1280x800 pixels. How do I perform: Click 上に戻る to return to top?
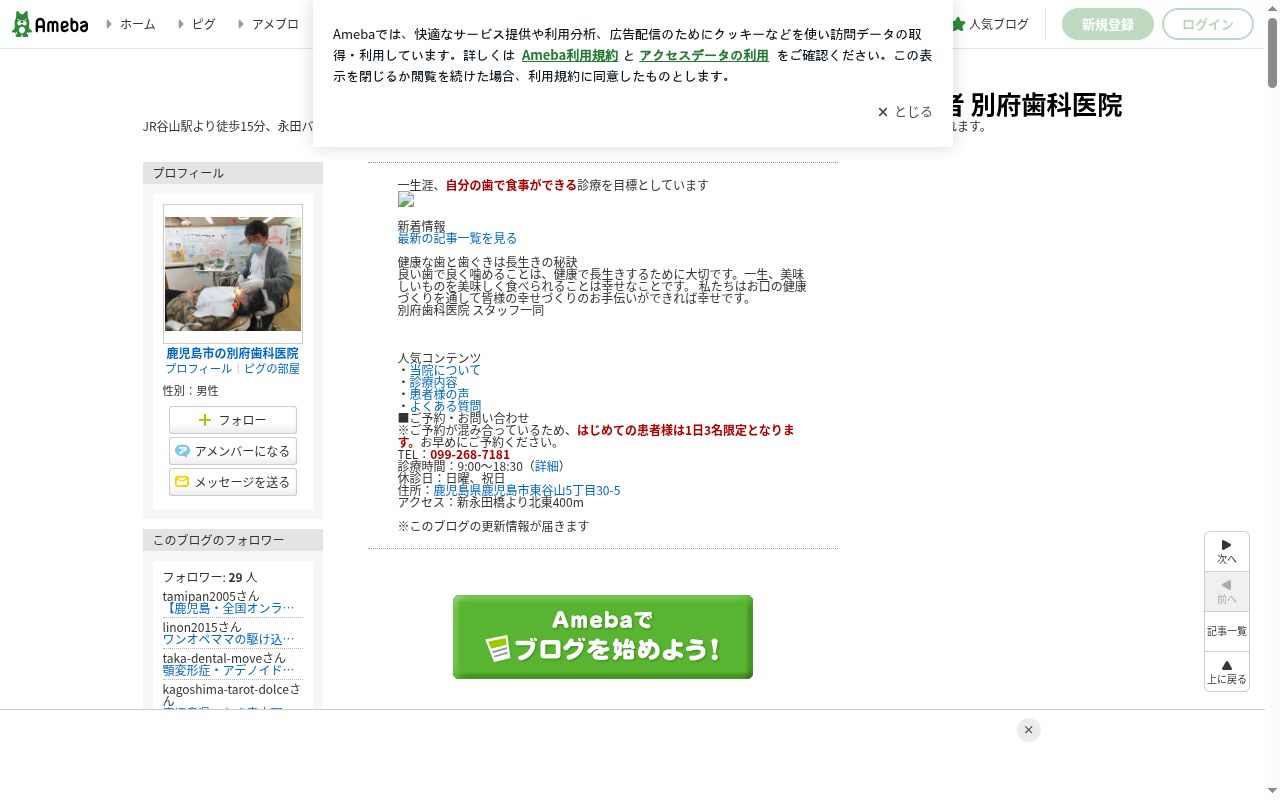(1227, 672)
